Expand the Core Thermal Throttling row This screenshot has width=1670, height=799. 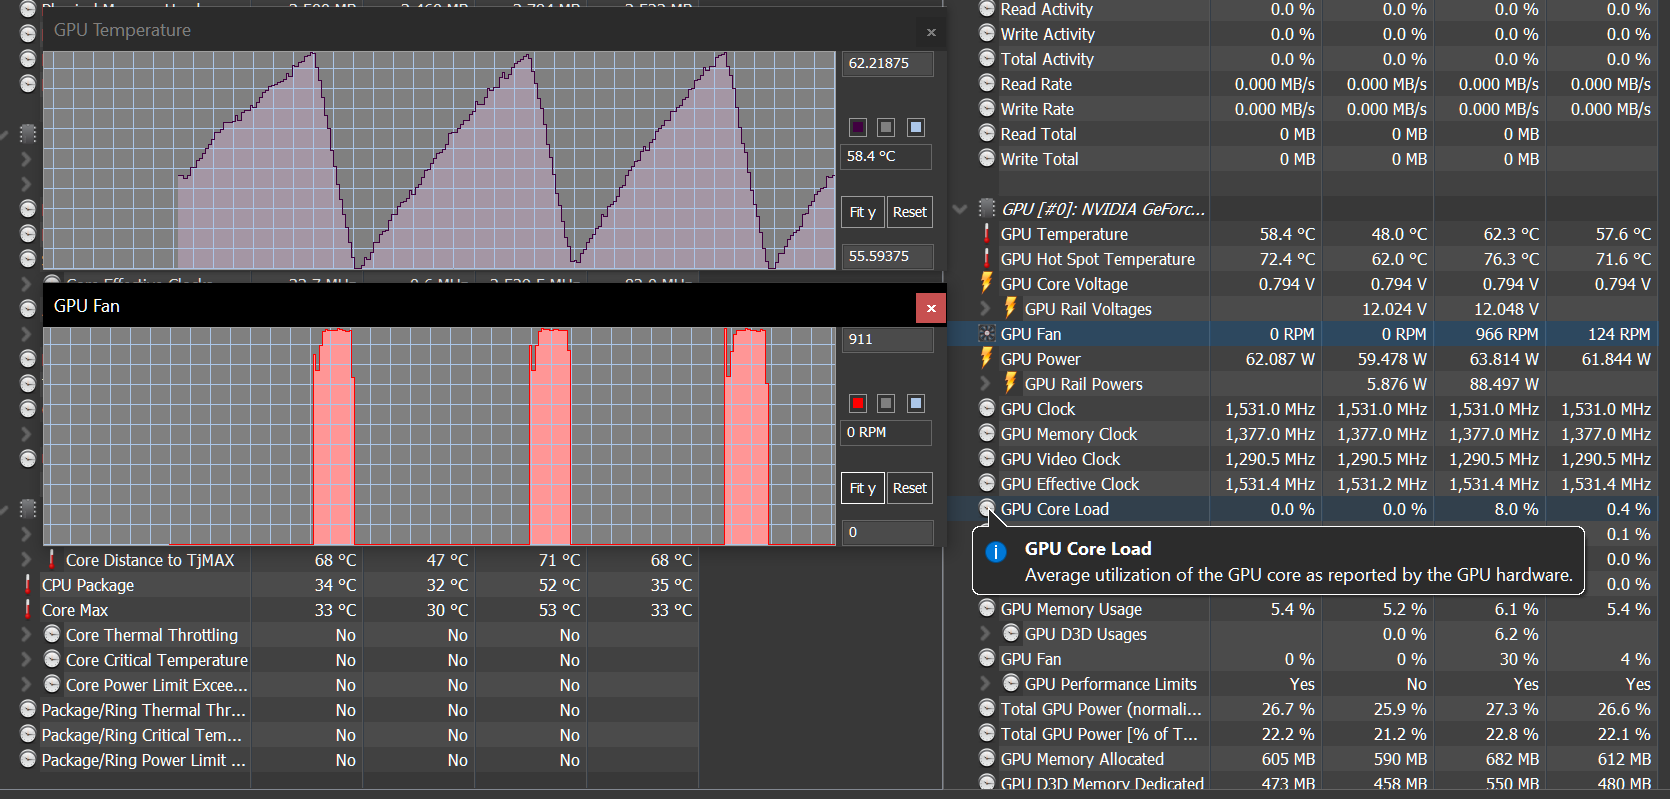[26, 634]
